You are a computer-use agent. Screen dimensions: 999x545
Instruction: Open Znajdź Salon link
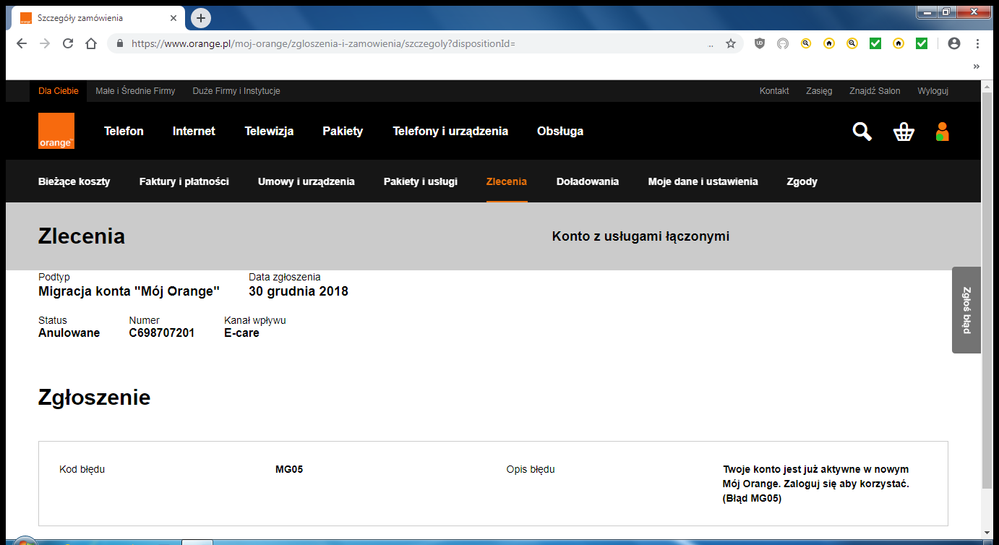pyautogui.click(x=875, y=91)
